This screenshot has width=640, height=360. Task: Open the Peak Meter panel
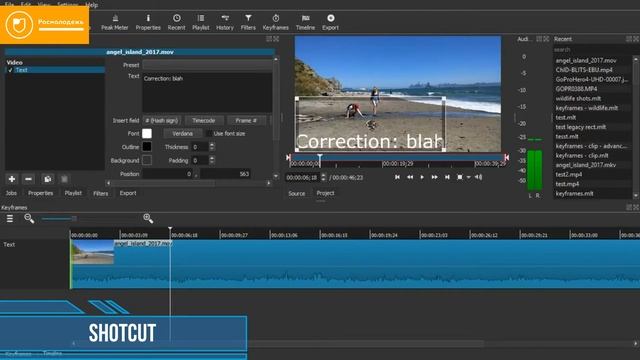(115, 22)
